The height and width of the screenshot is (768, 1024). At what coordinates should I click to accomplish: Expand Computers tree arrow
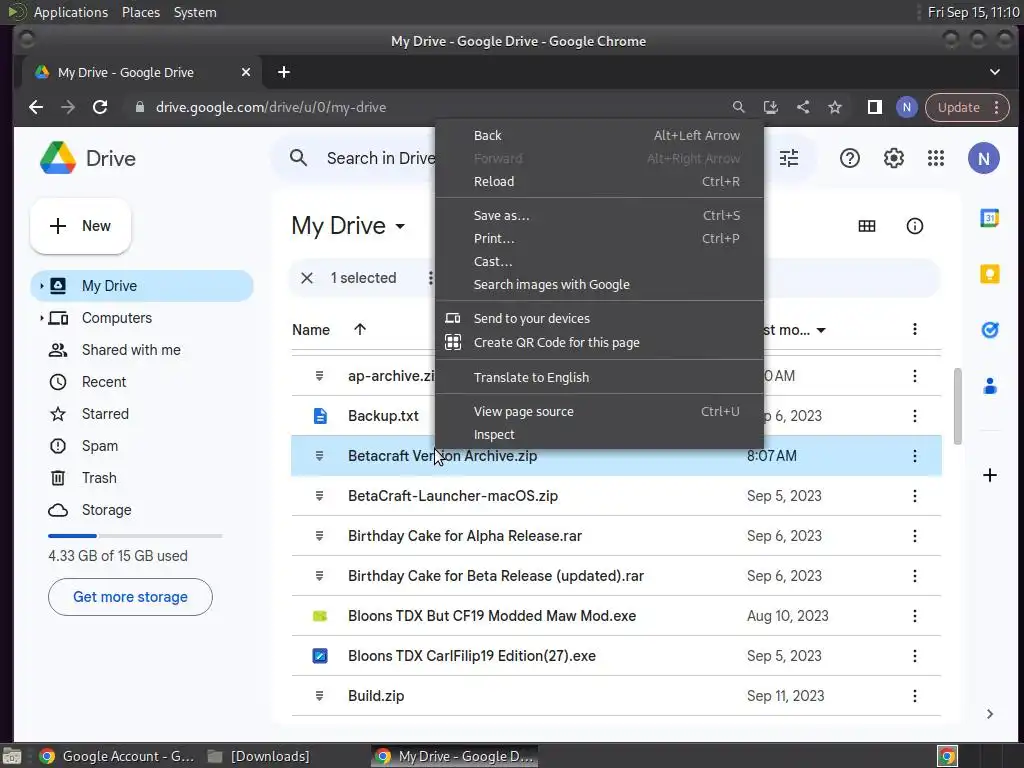pyautogui.click(x=41, y=318)
